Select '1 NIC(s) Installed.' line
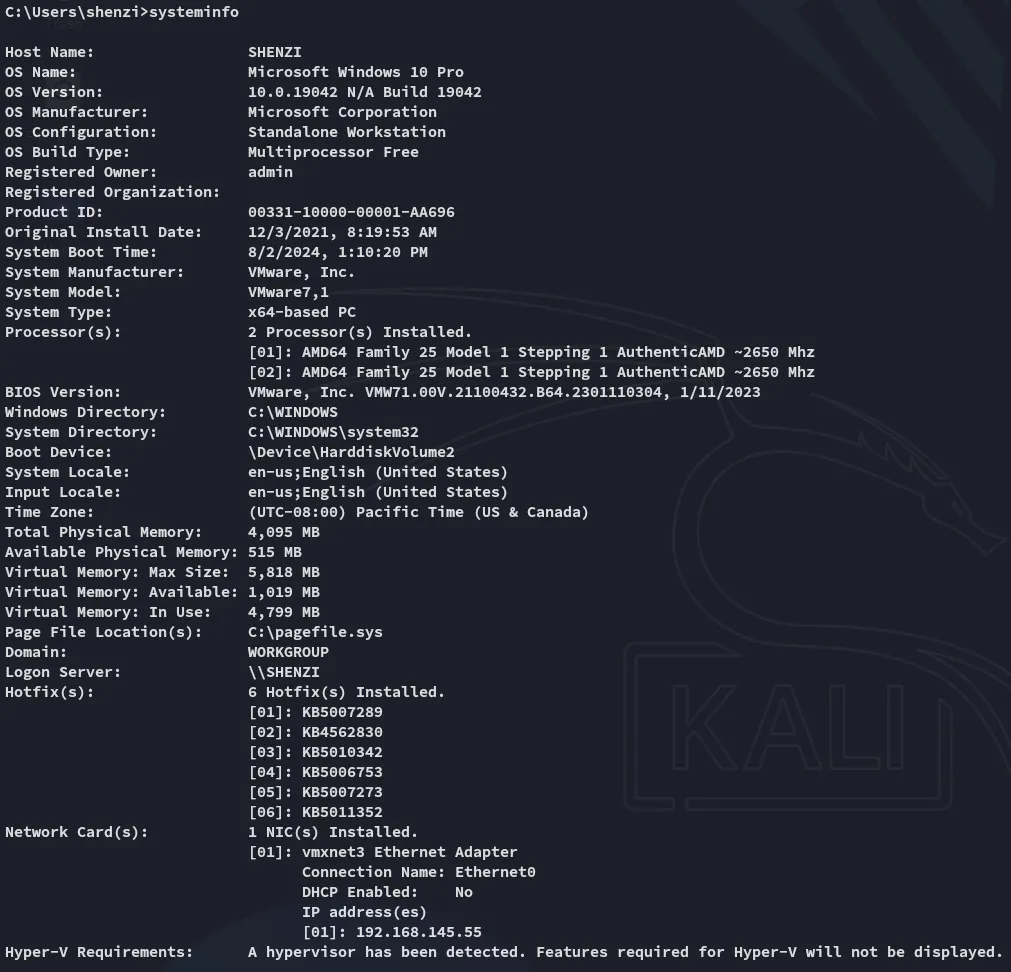Viewport: 1011px width, 972px height. point(333,831)
